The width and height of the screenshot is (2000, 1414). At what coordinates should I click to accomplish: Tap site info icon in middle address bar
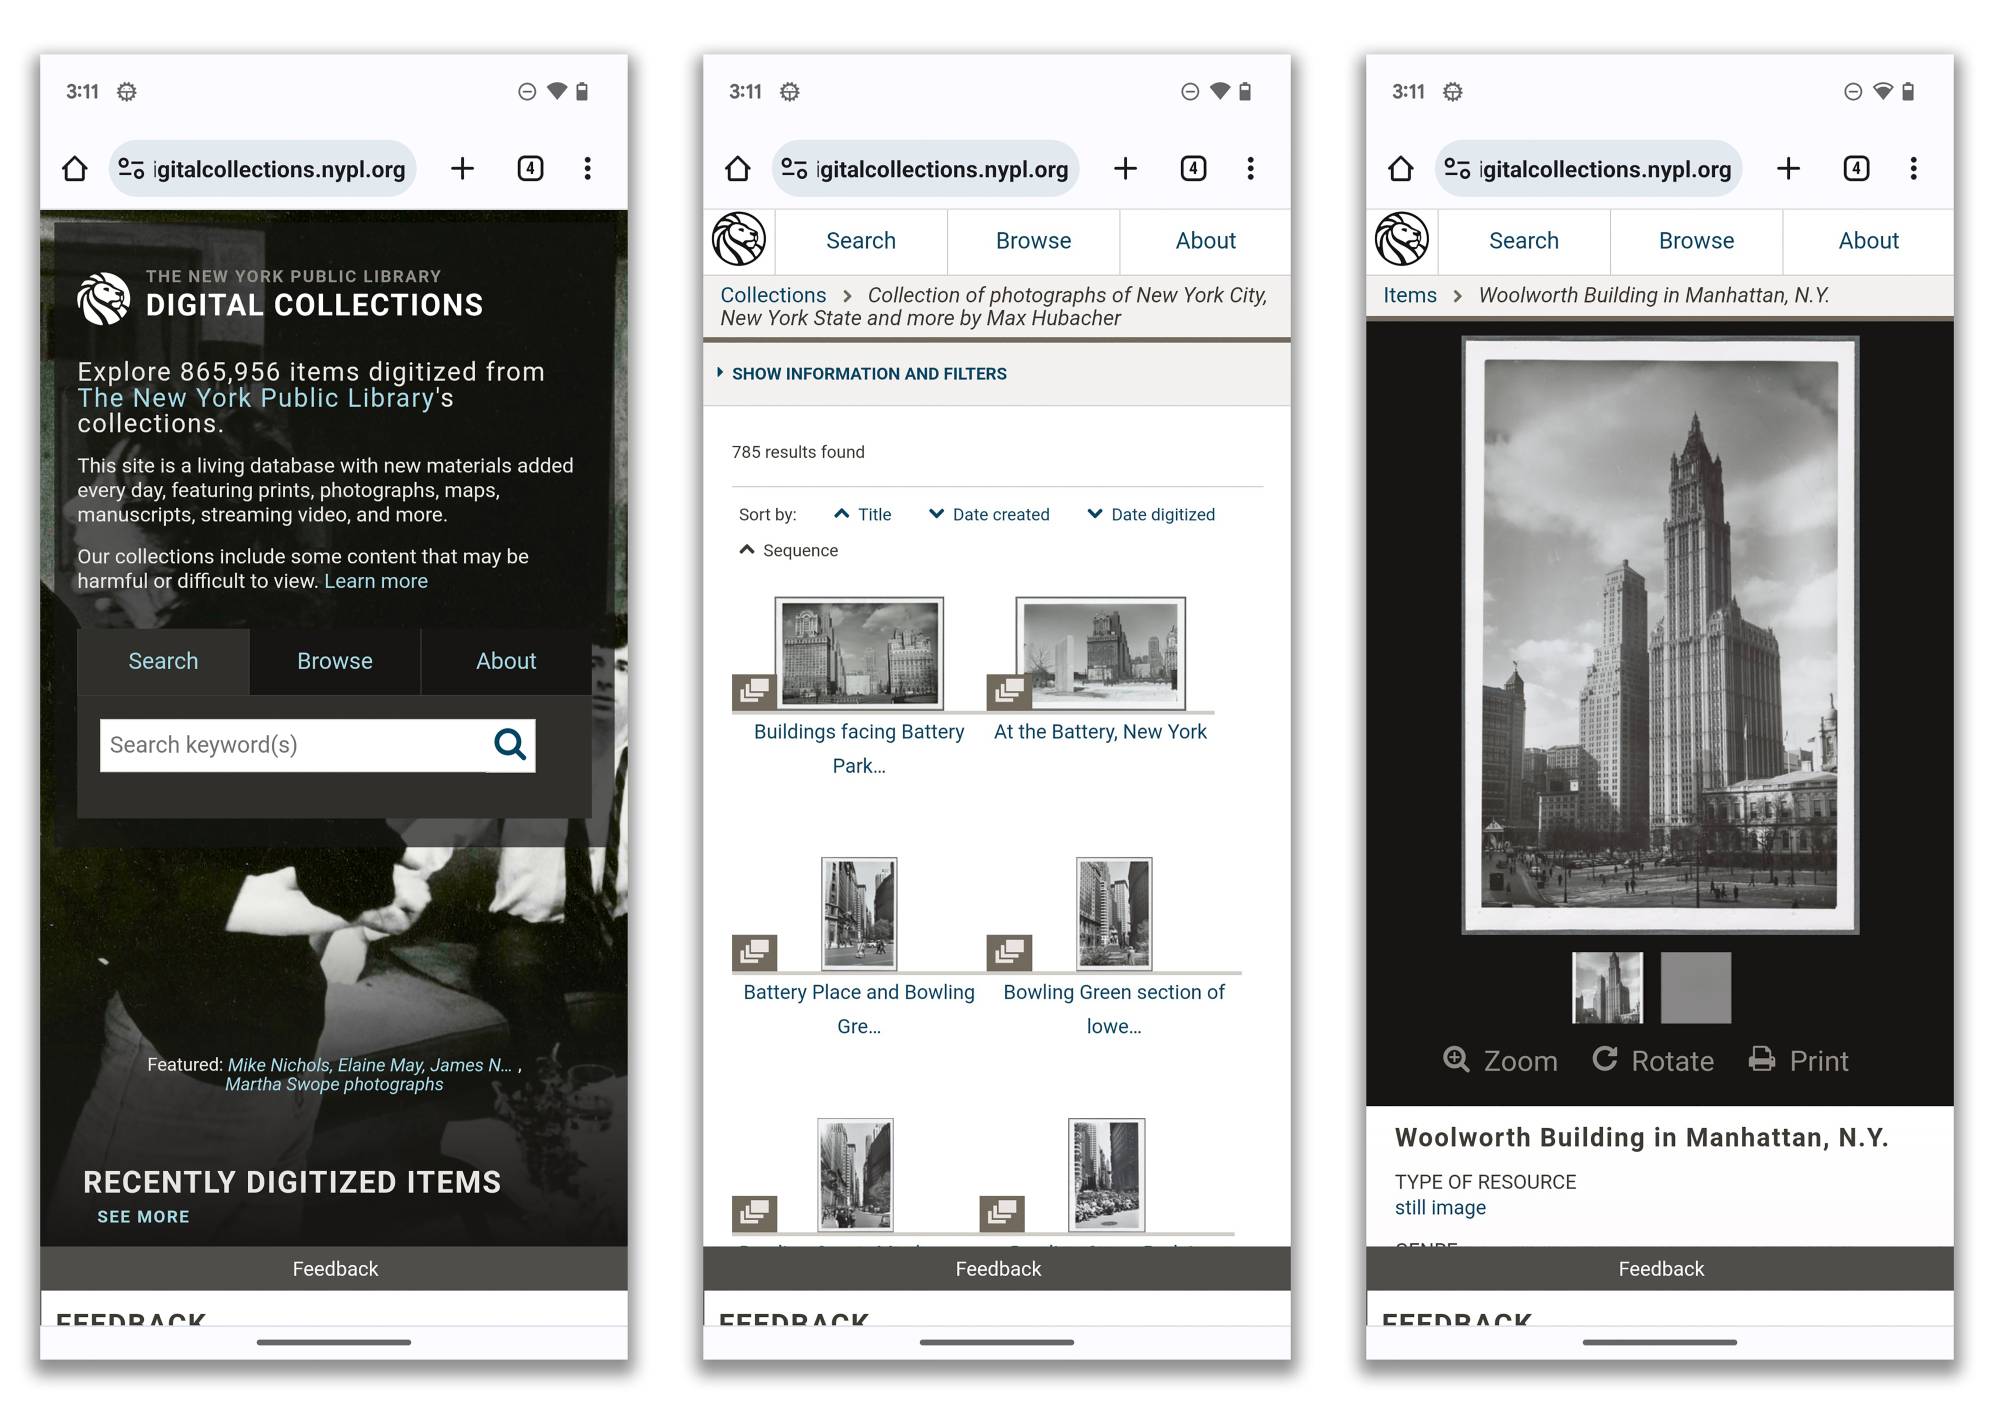[x=794, y=169]
